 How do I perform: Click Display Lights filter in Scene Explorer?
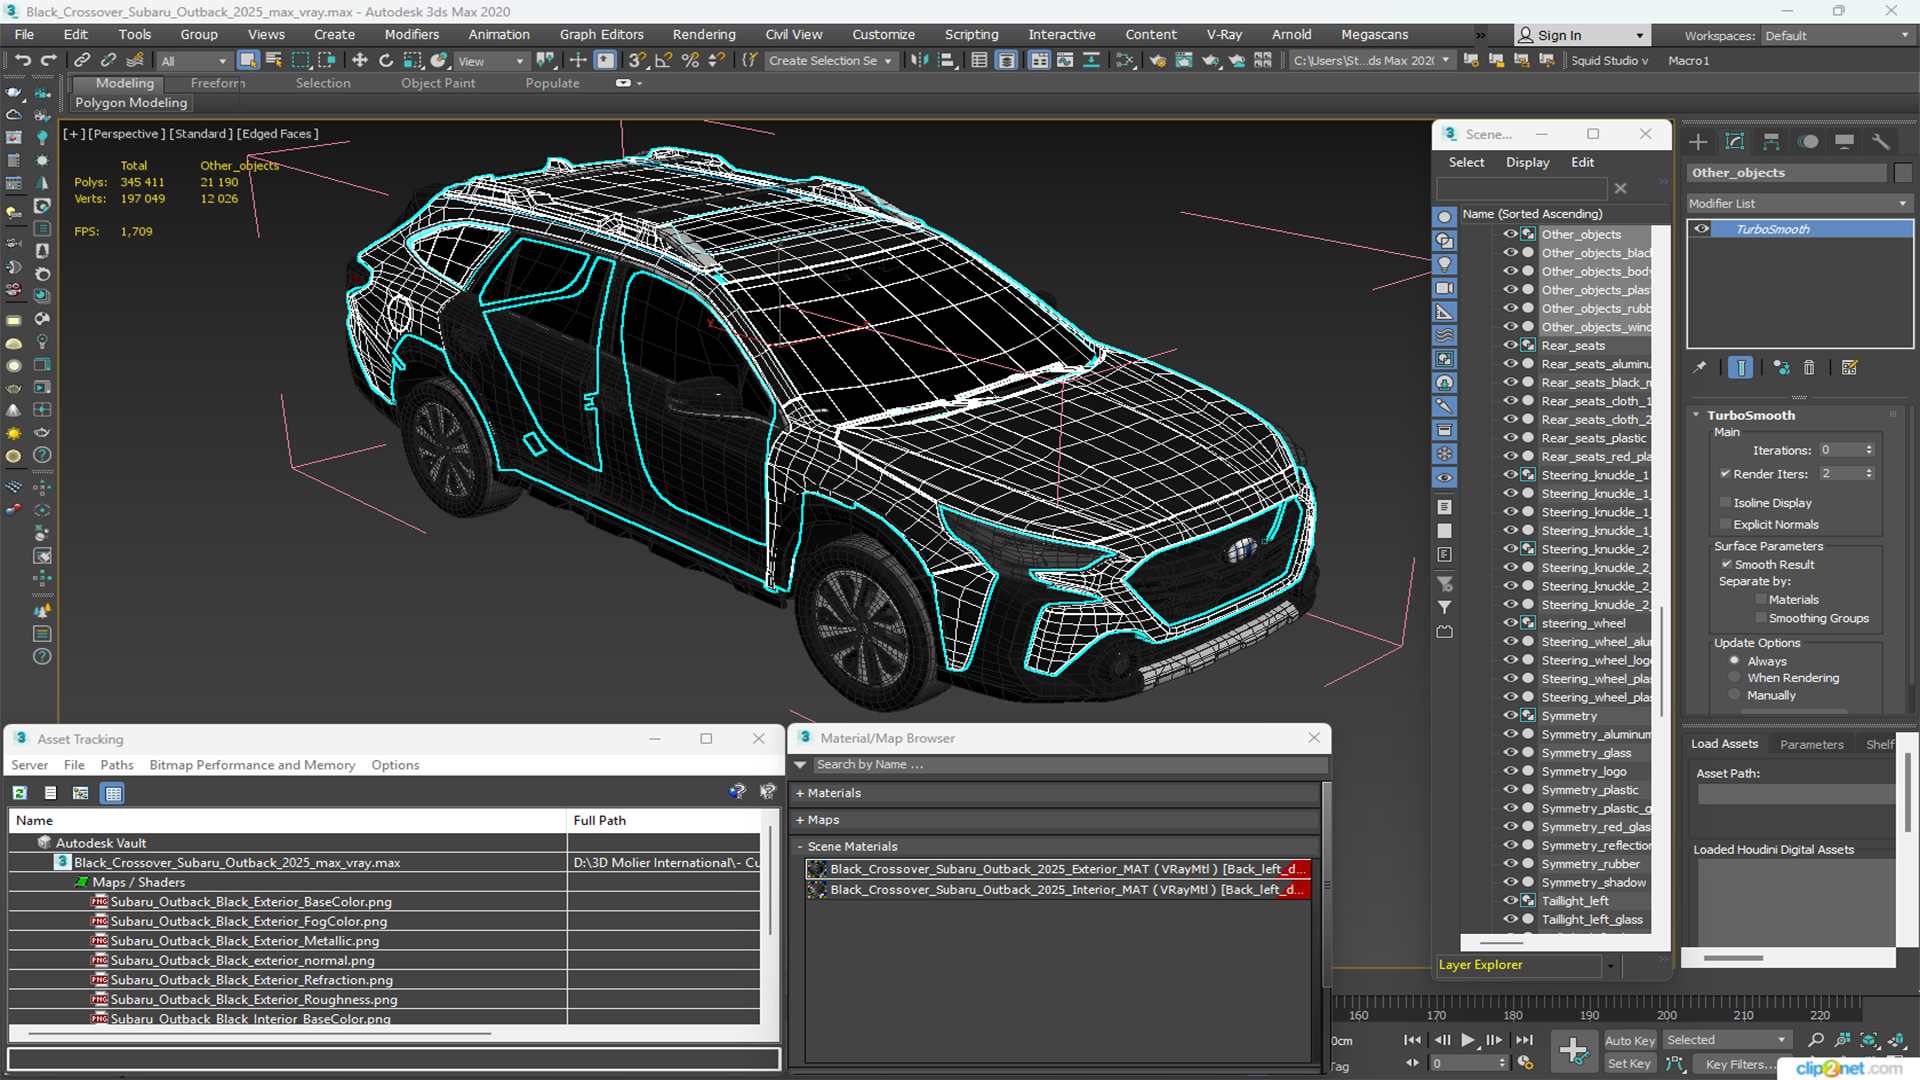click(1445, 264)
